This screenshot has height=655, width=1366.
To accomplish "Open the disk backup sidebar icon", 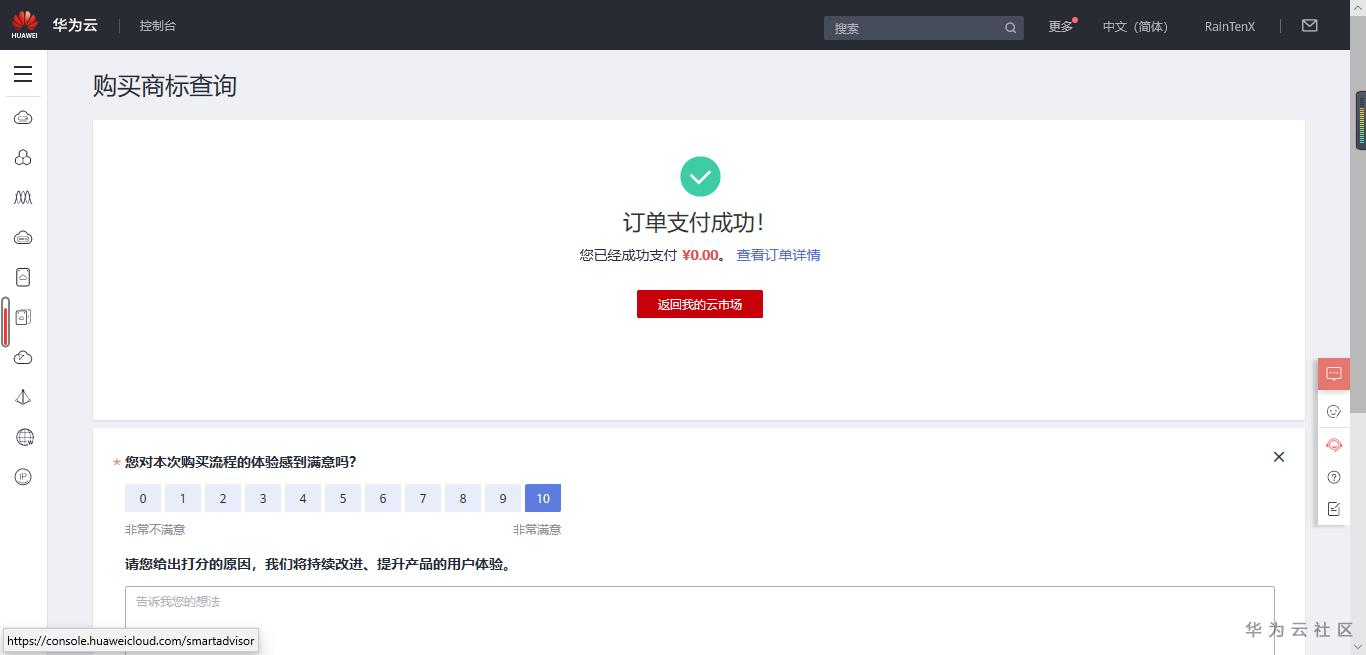I will click(x=23, y=317).
